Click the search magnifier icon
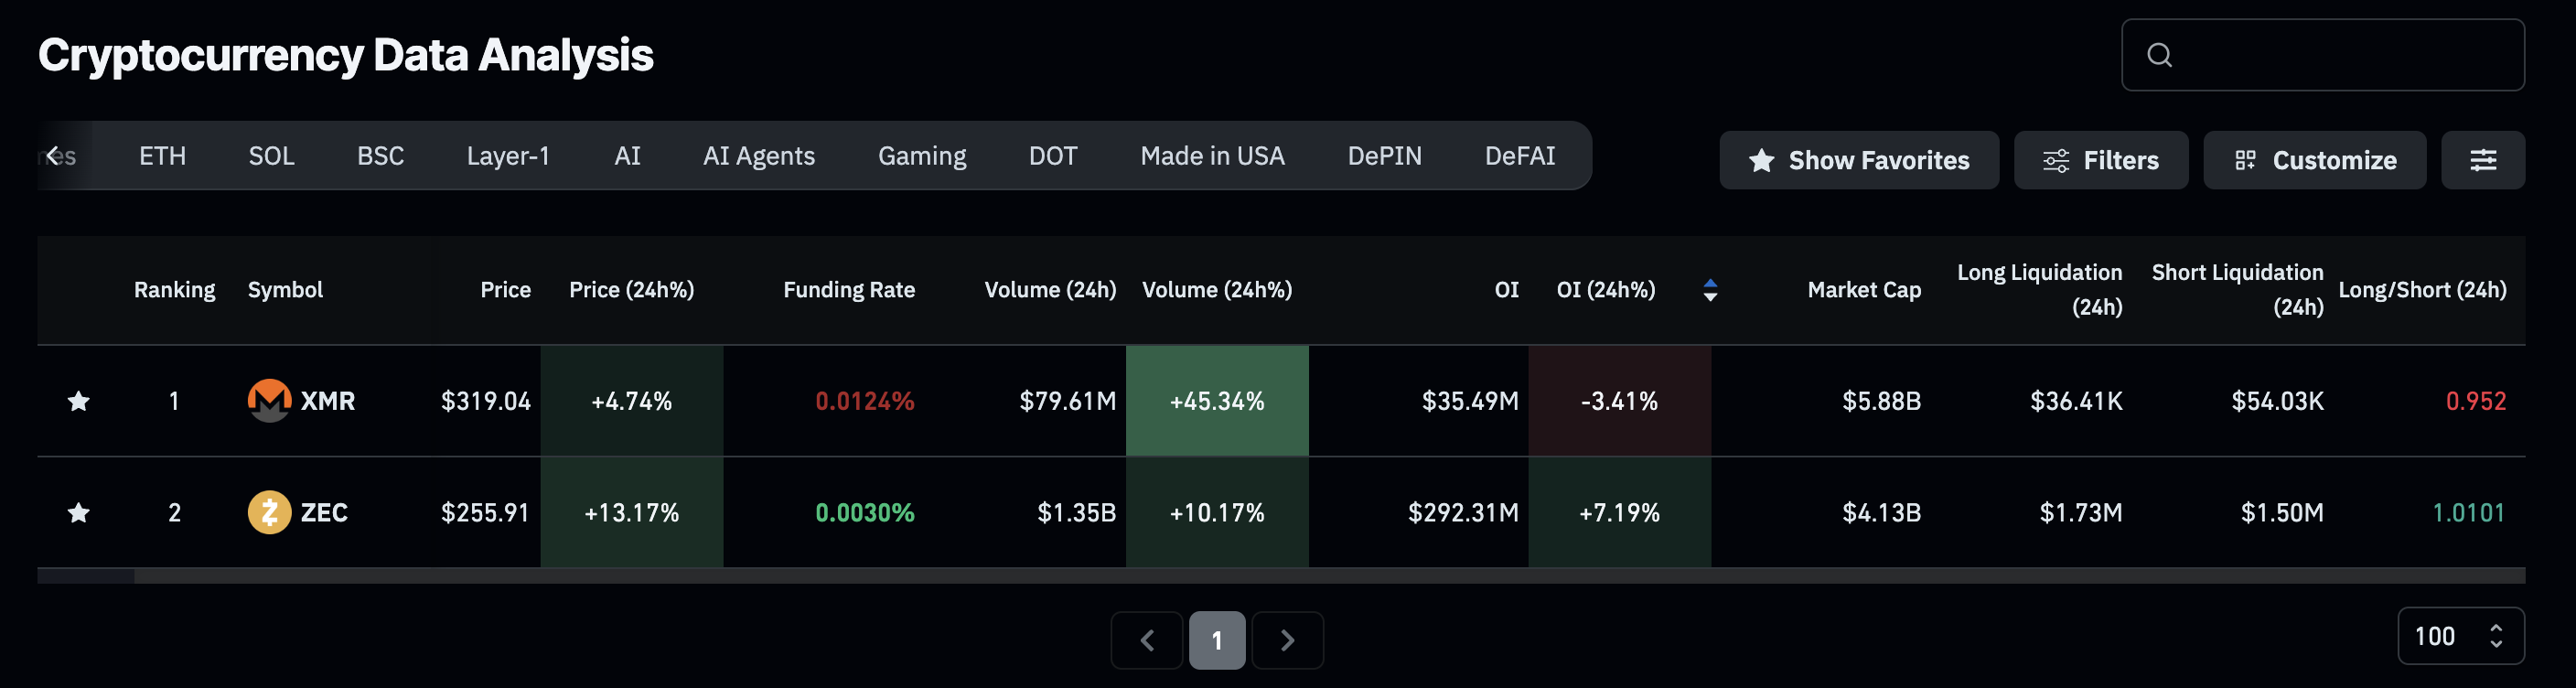Image resolution: width=2576 pixels, height=688 pixels. [2159, 55]
